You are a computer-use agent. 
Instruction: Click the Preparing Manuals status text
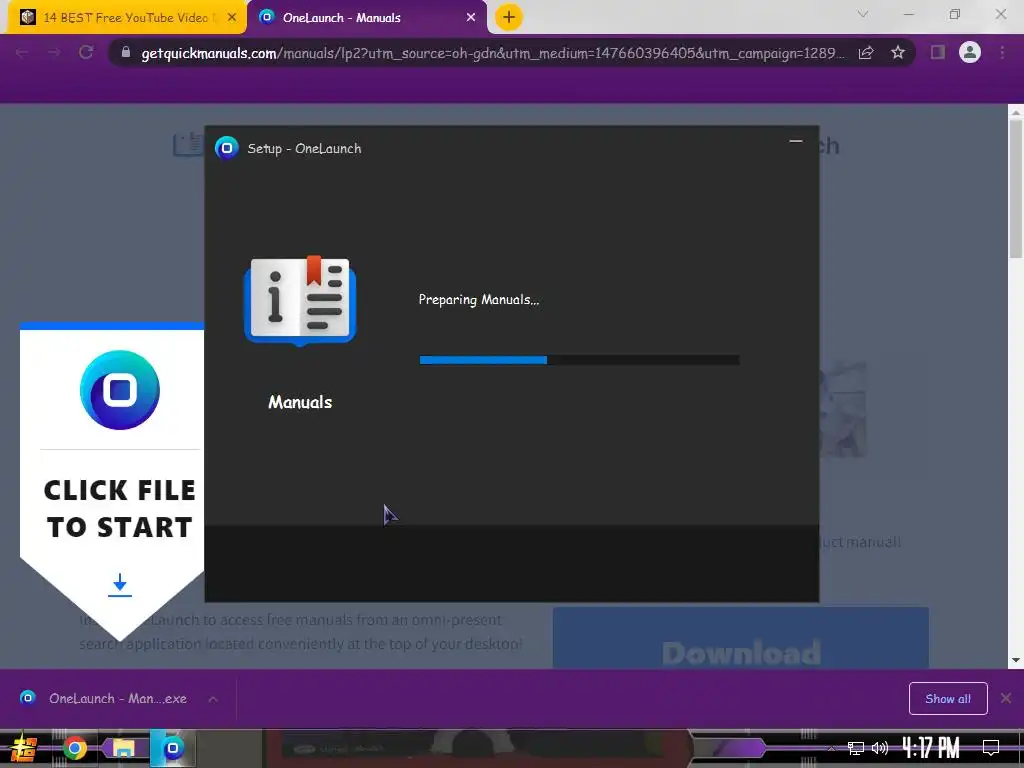coord(479,300)
